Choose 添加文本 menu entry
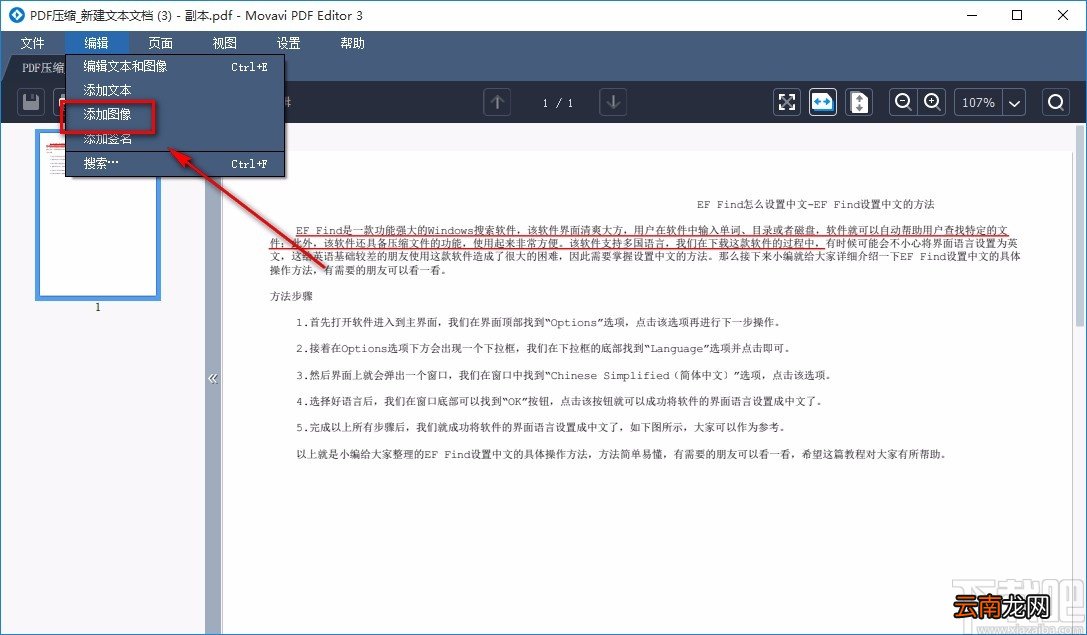This screenshot has height=635, width=1087. click(175, 90)
